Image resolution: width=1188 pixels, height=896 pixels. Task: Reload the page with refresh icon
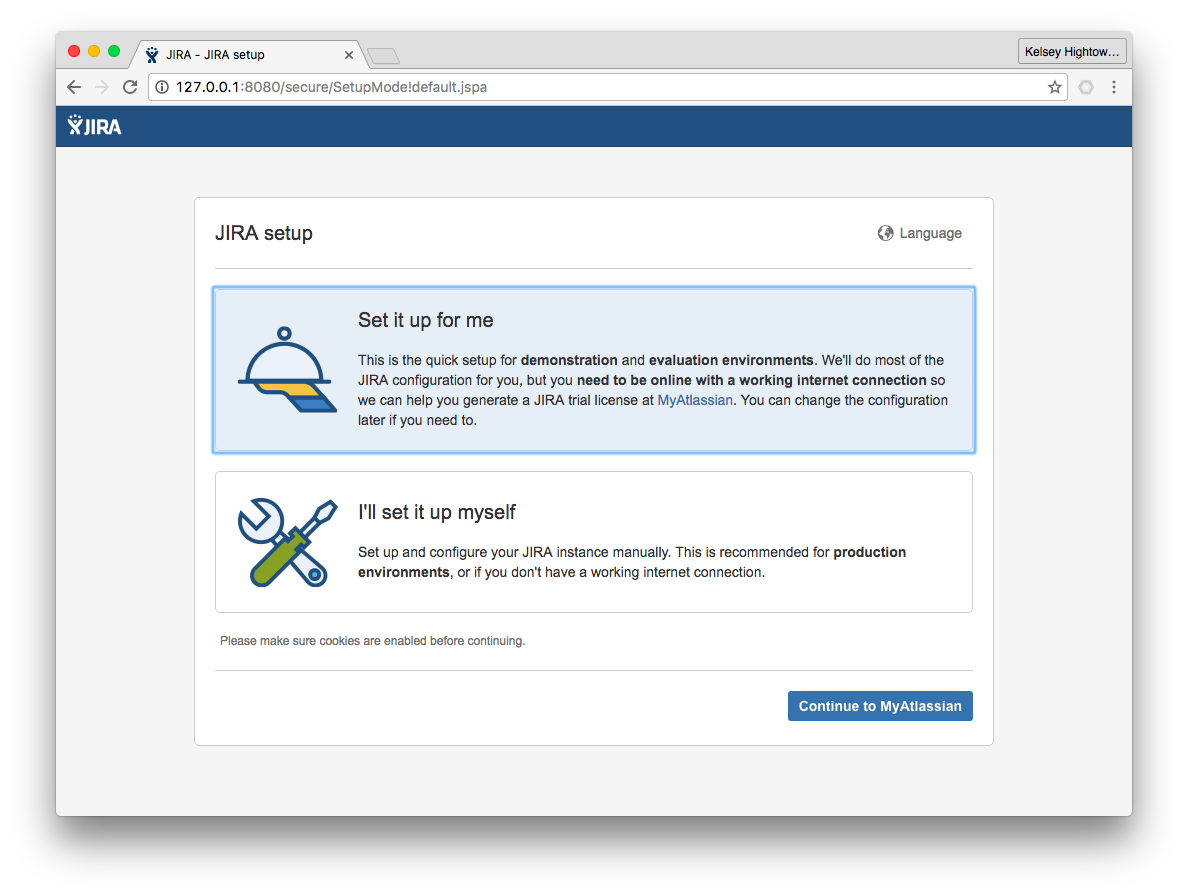click(x=130, y=87)
